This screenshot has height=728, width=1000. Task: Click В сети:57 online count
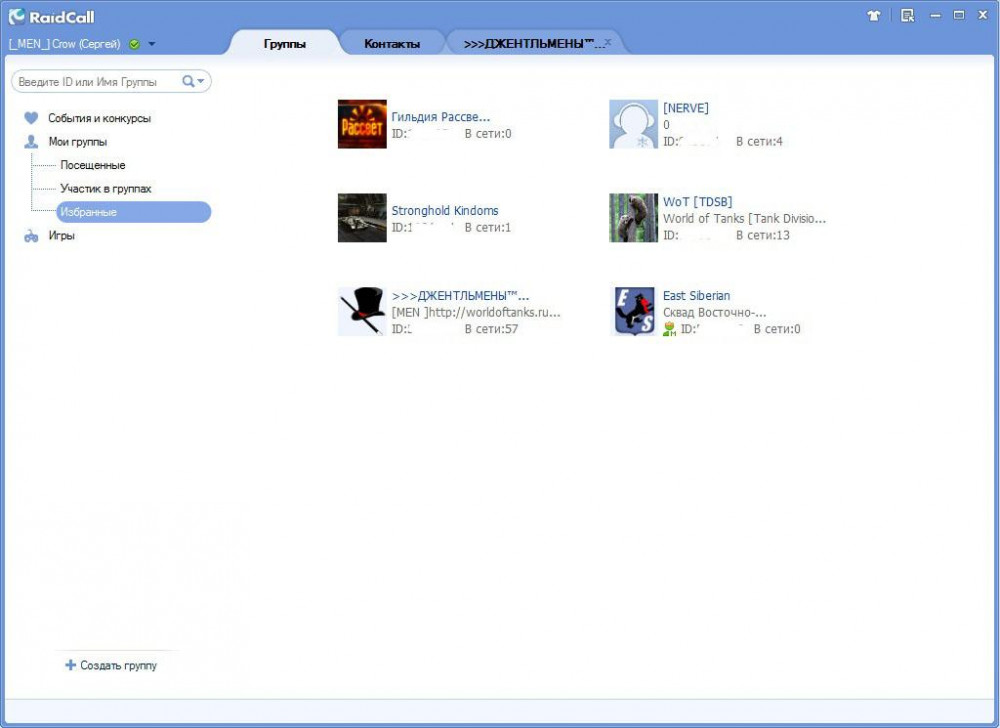pyautogui.click(x=491, y=329)
